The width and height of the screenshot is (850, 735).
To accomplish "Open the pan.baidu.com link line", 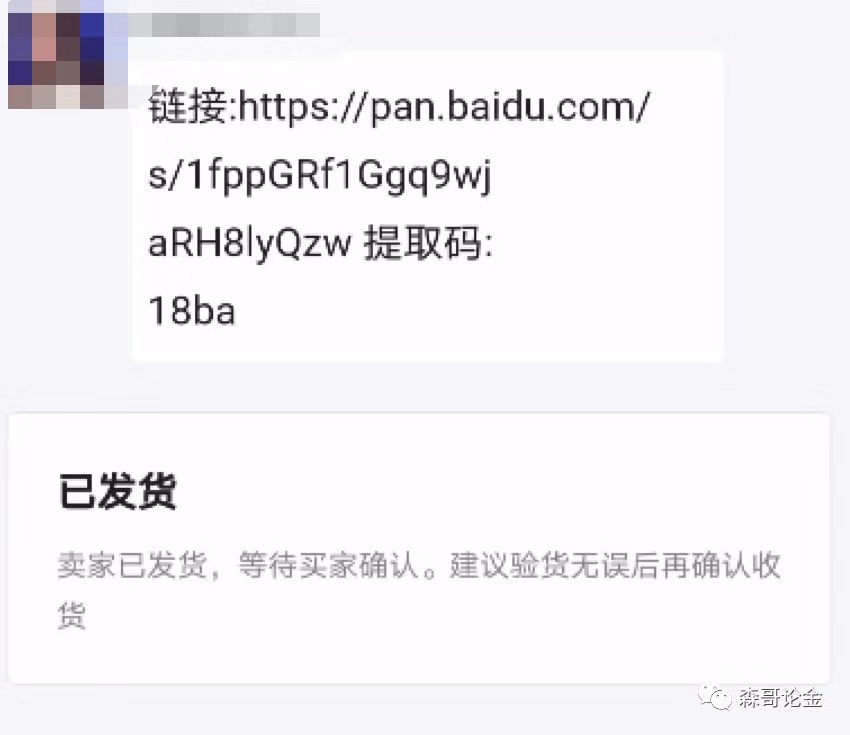I will point(399,106).
